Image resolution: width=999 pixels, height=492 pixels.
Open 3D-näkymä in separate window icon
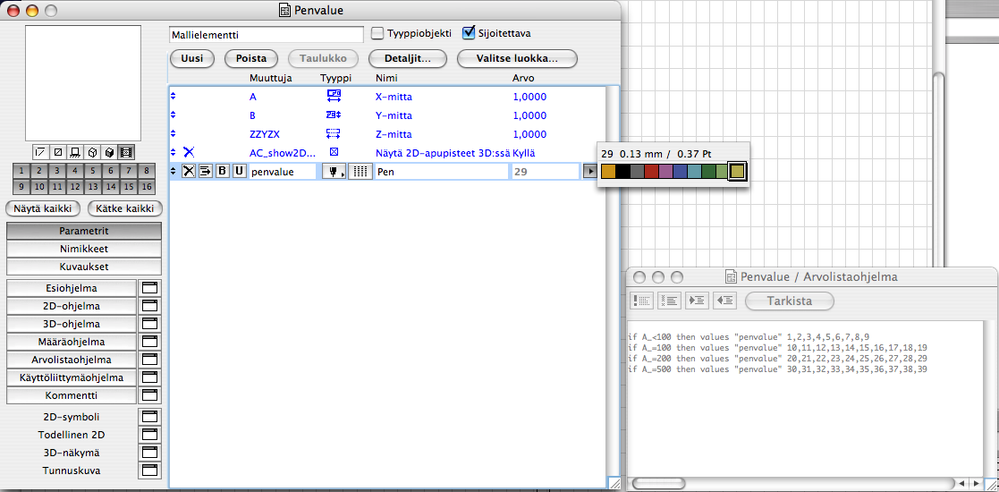tap(150, 453)
